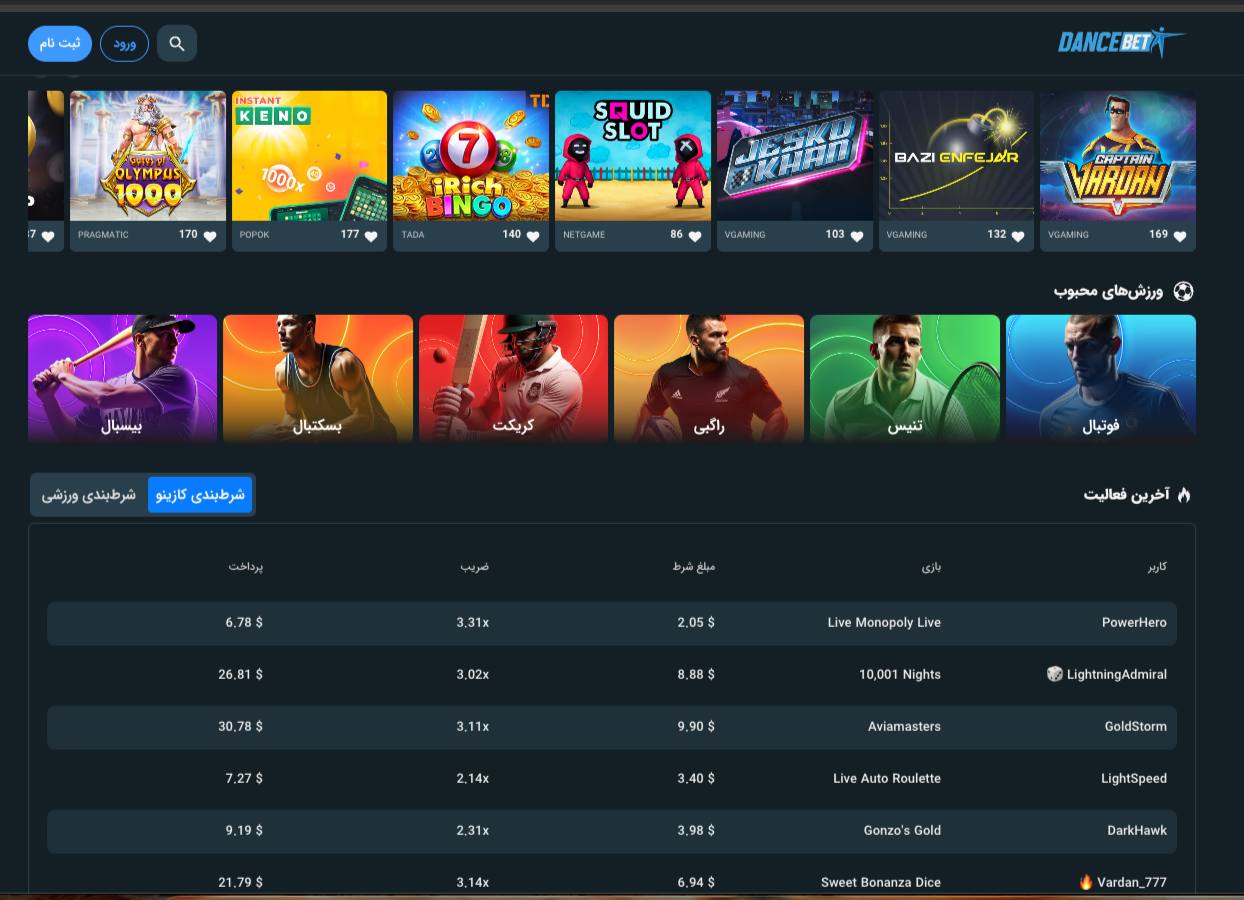The width and height of the screenshot is (1244, 900).
Task: Like the Bazi Enfejar game heart
Action: click(x=1018, y=236)
